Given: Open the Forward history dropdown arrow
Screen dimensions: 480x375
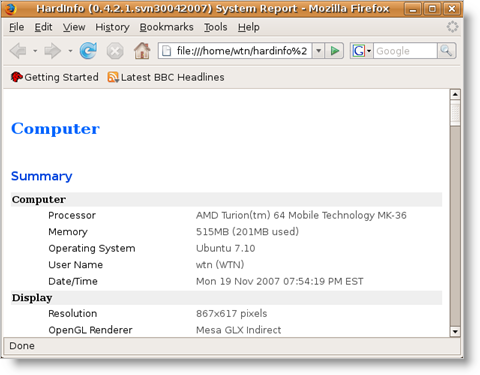Looking at the screenshot, I should [70, 51].
